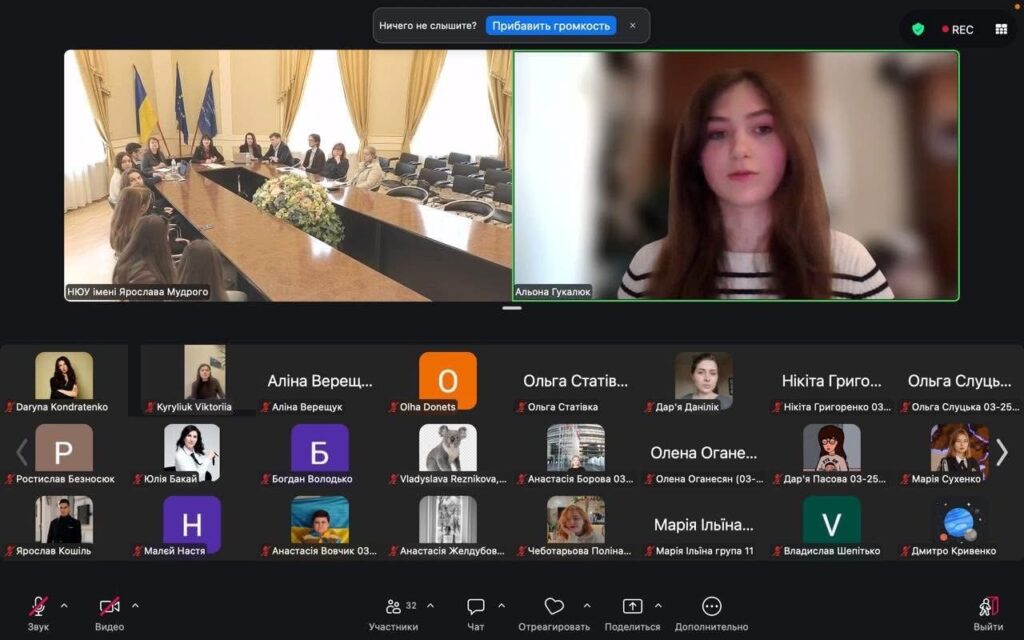This screenshot has width=1024, height=640.
Task: Expand the arrow next to Поделиться
Action: (658, 605)
